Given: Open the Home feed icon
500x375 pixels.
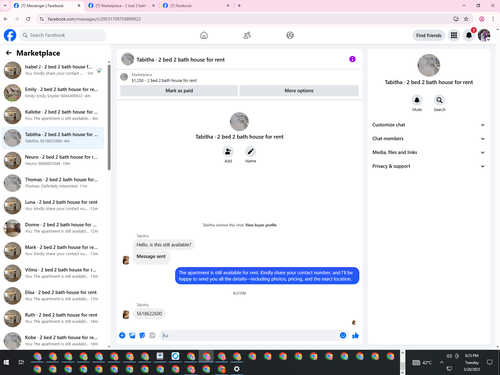Looking at the screenshot, I should pos(204,35).
